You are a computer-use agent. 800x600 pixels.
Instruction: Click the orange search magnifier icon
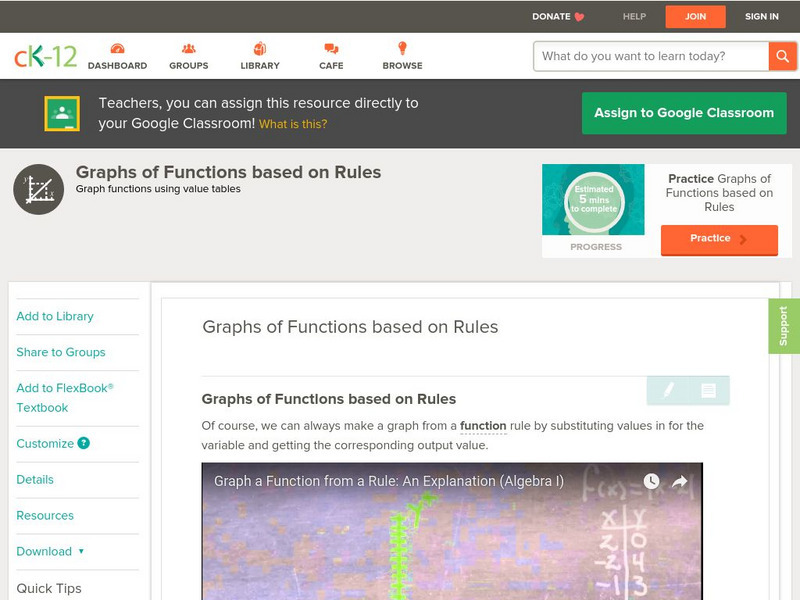point(782,56)
